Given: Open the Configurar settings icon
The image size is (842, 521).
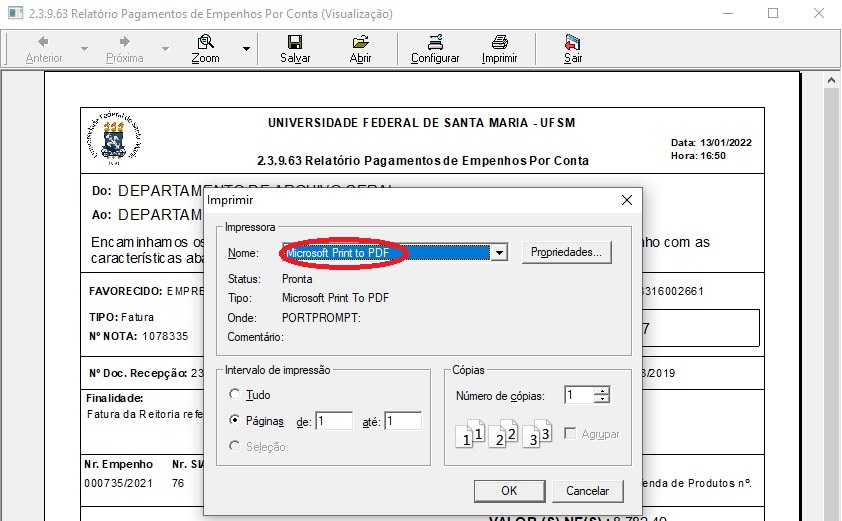Looking at the screenshot, I should click(x=435, y=43).
